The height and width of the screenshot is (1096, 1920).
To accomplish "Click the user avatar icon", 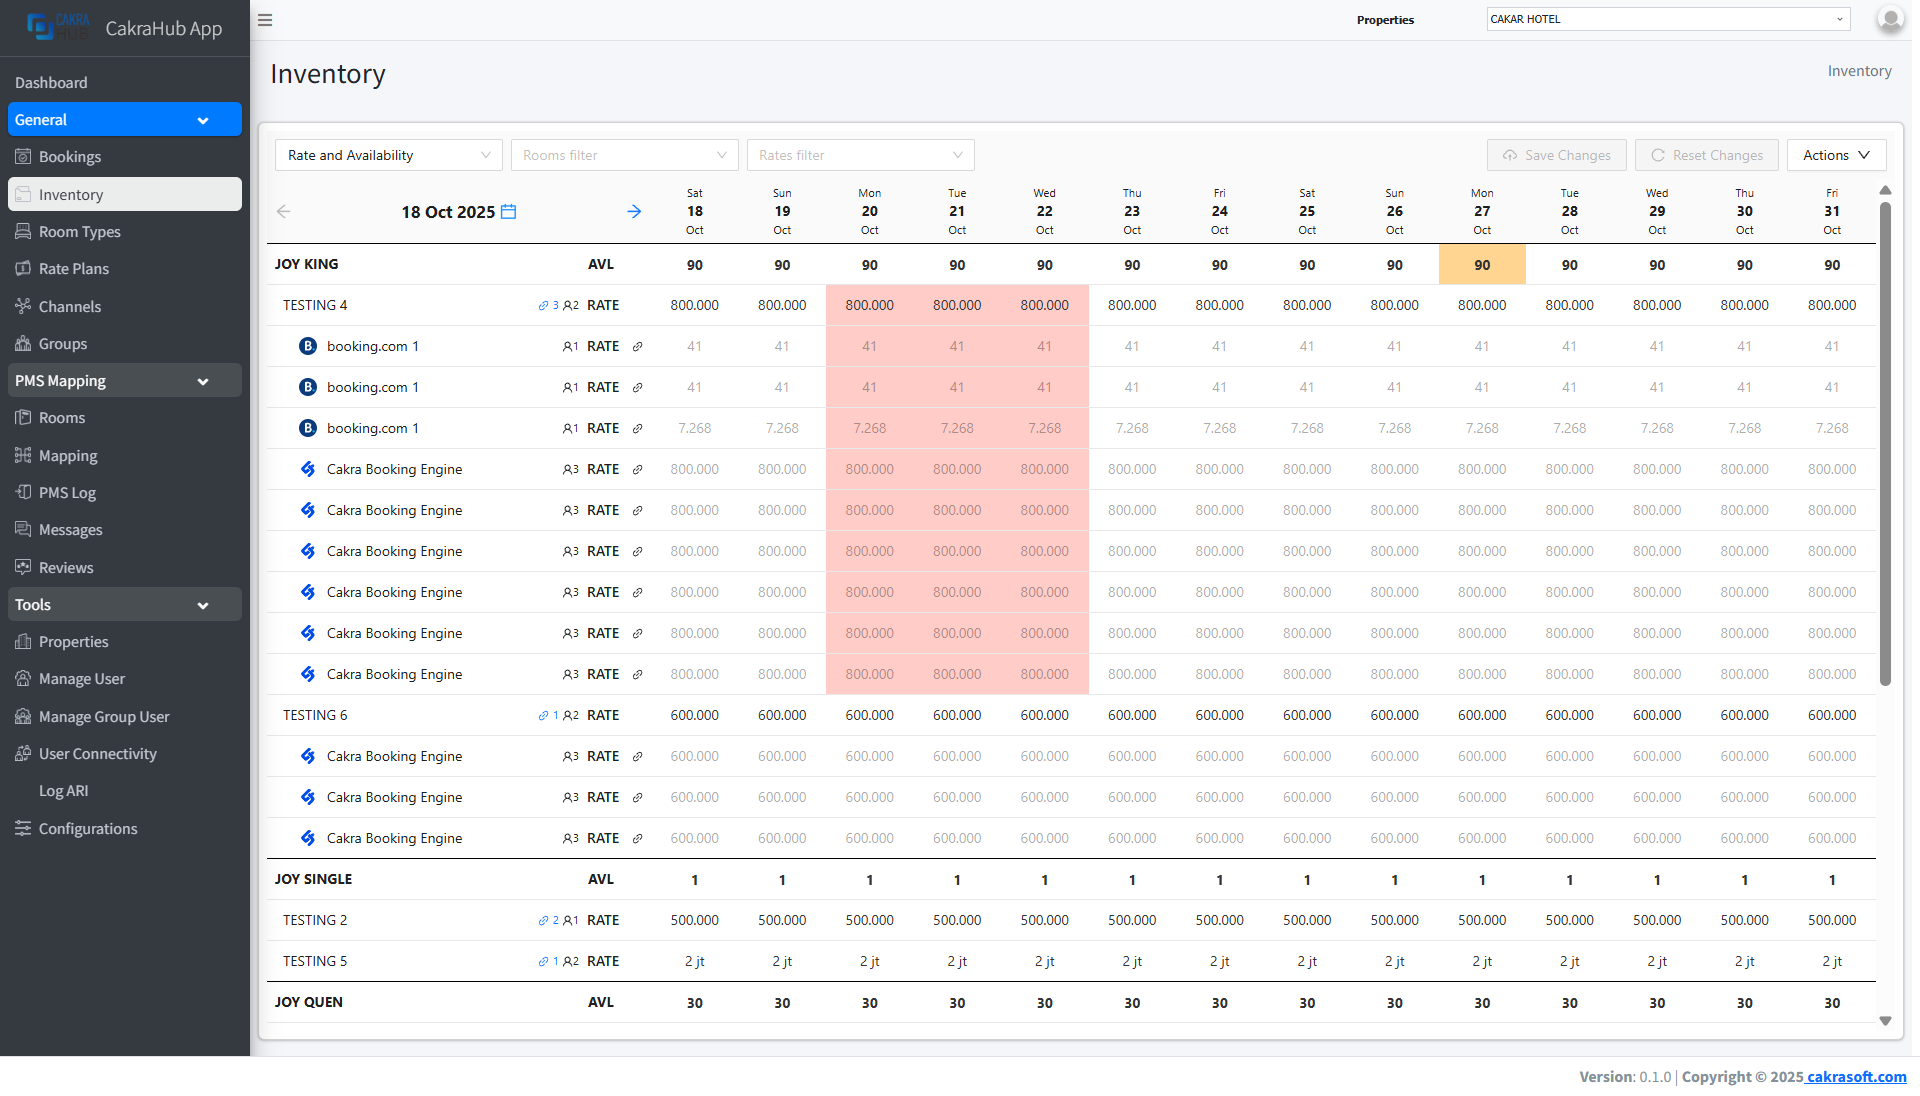I will tap(1889, 19).
